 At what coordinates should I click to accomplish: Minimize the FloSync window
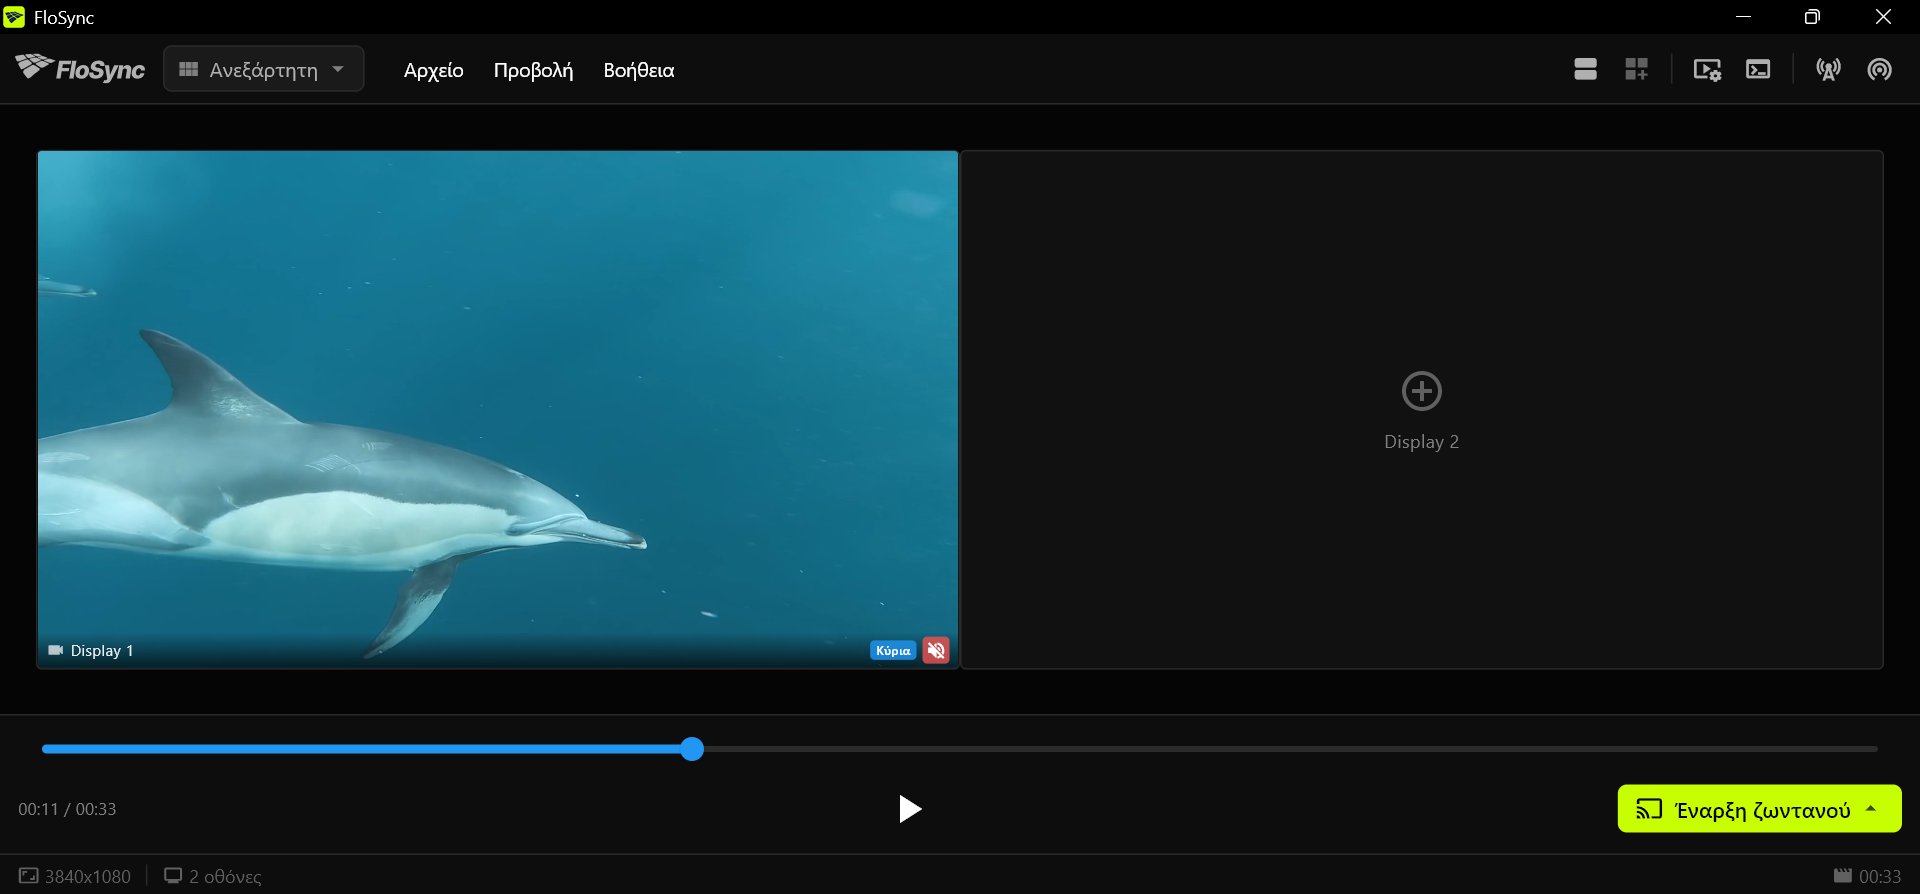[1743, 17]
